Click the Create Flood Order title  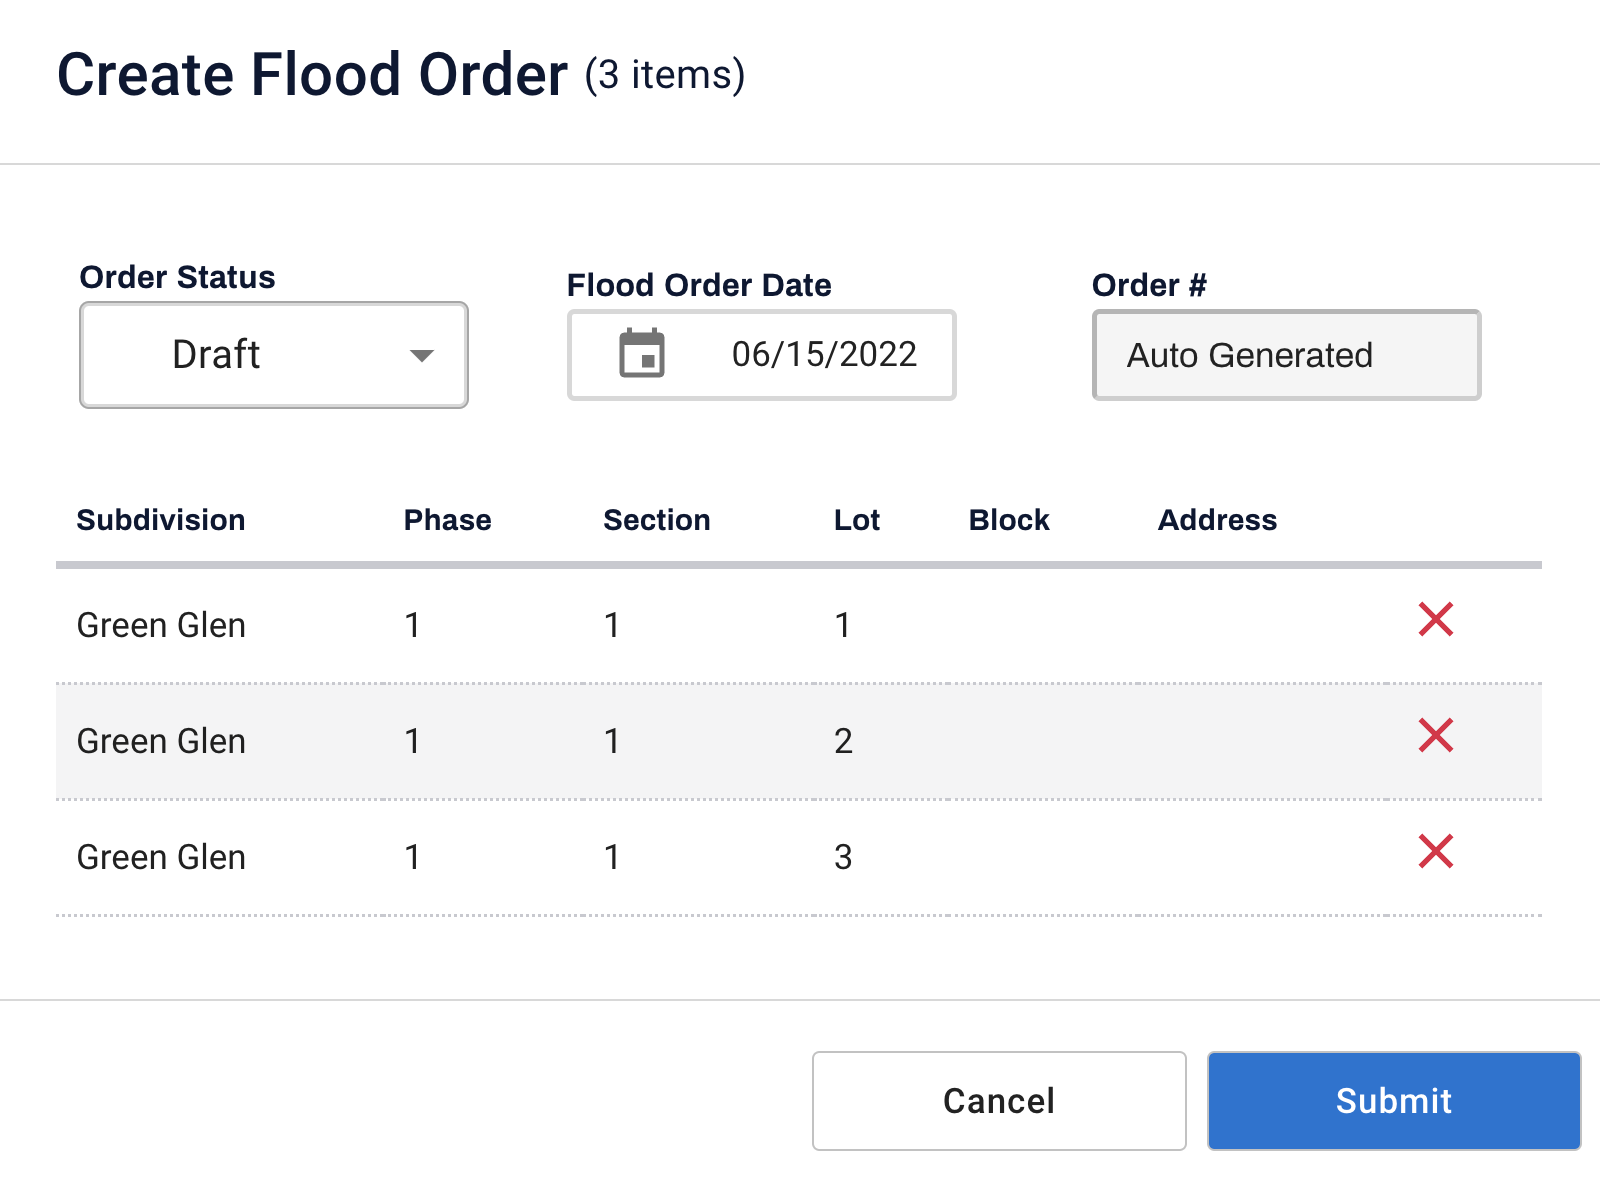point(313,73)
